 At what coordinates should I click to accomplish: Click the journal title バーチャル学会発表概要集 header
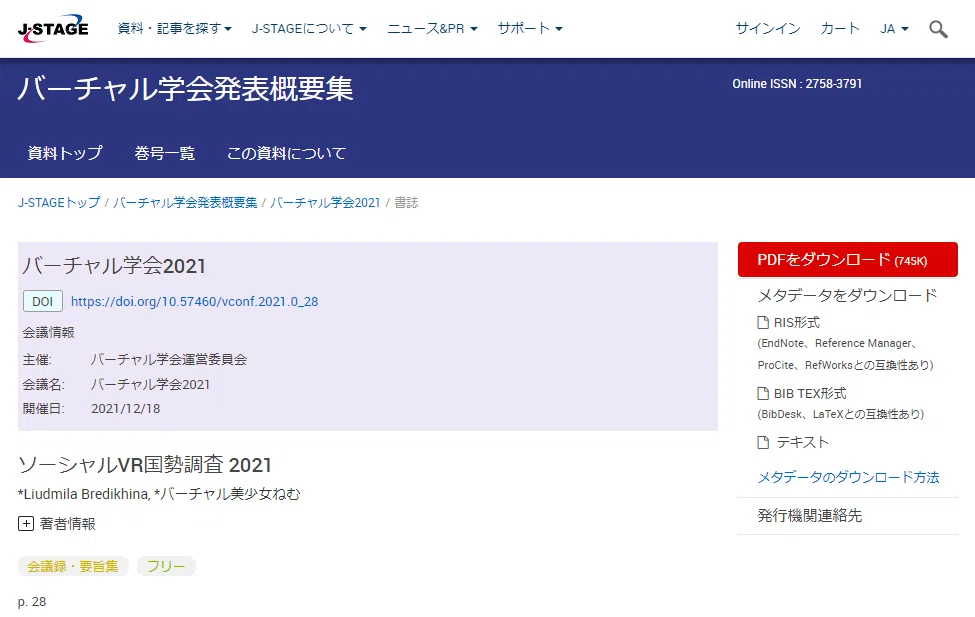185,89
